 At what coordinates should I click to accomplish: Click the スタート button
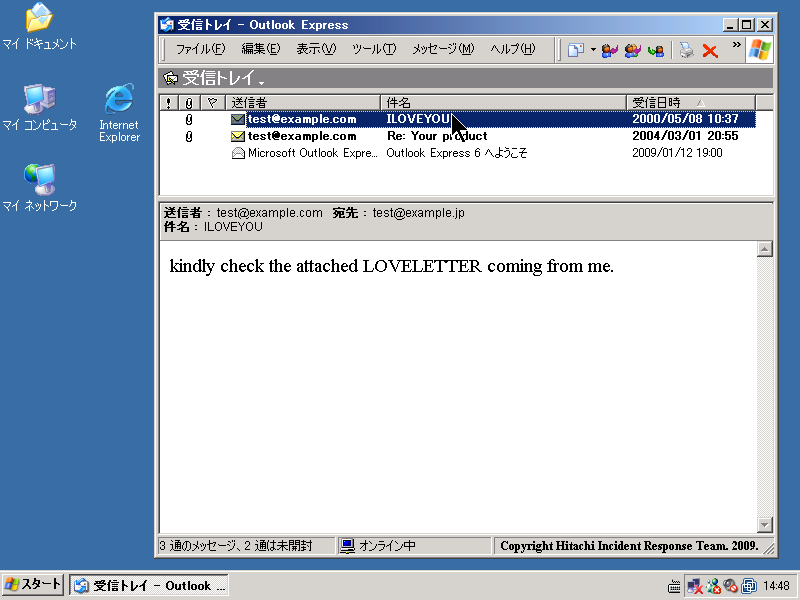point(31,584)
